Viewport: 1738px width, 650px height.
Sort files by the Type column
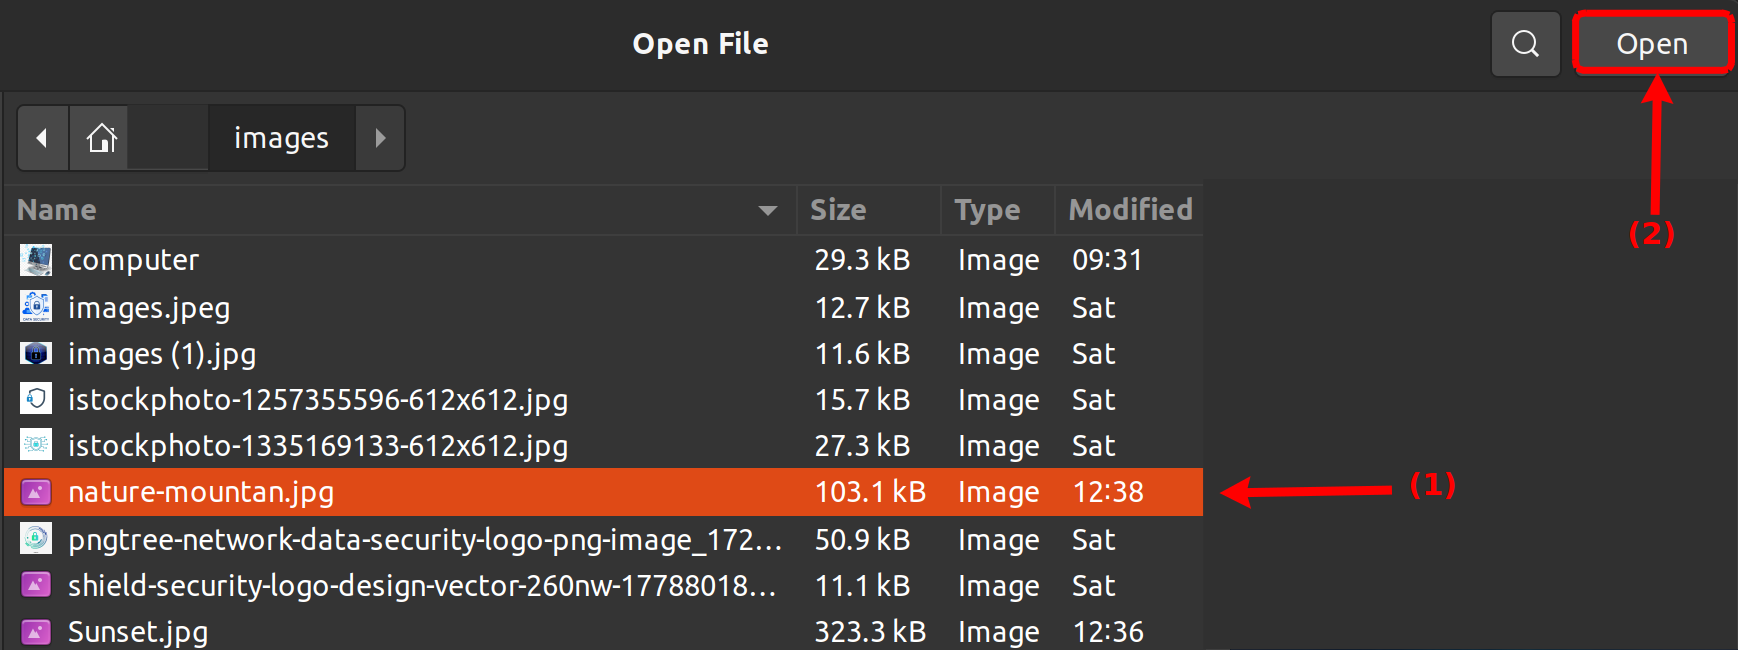pos(987,210)
